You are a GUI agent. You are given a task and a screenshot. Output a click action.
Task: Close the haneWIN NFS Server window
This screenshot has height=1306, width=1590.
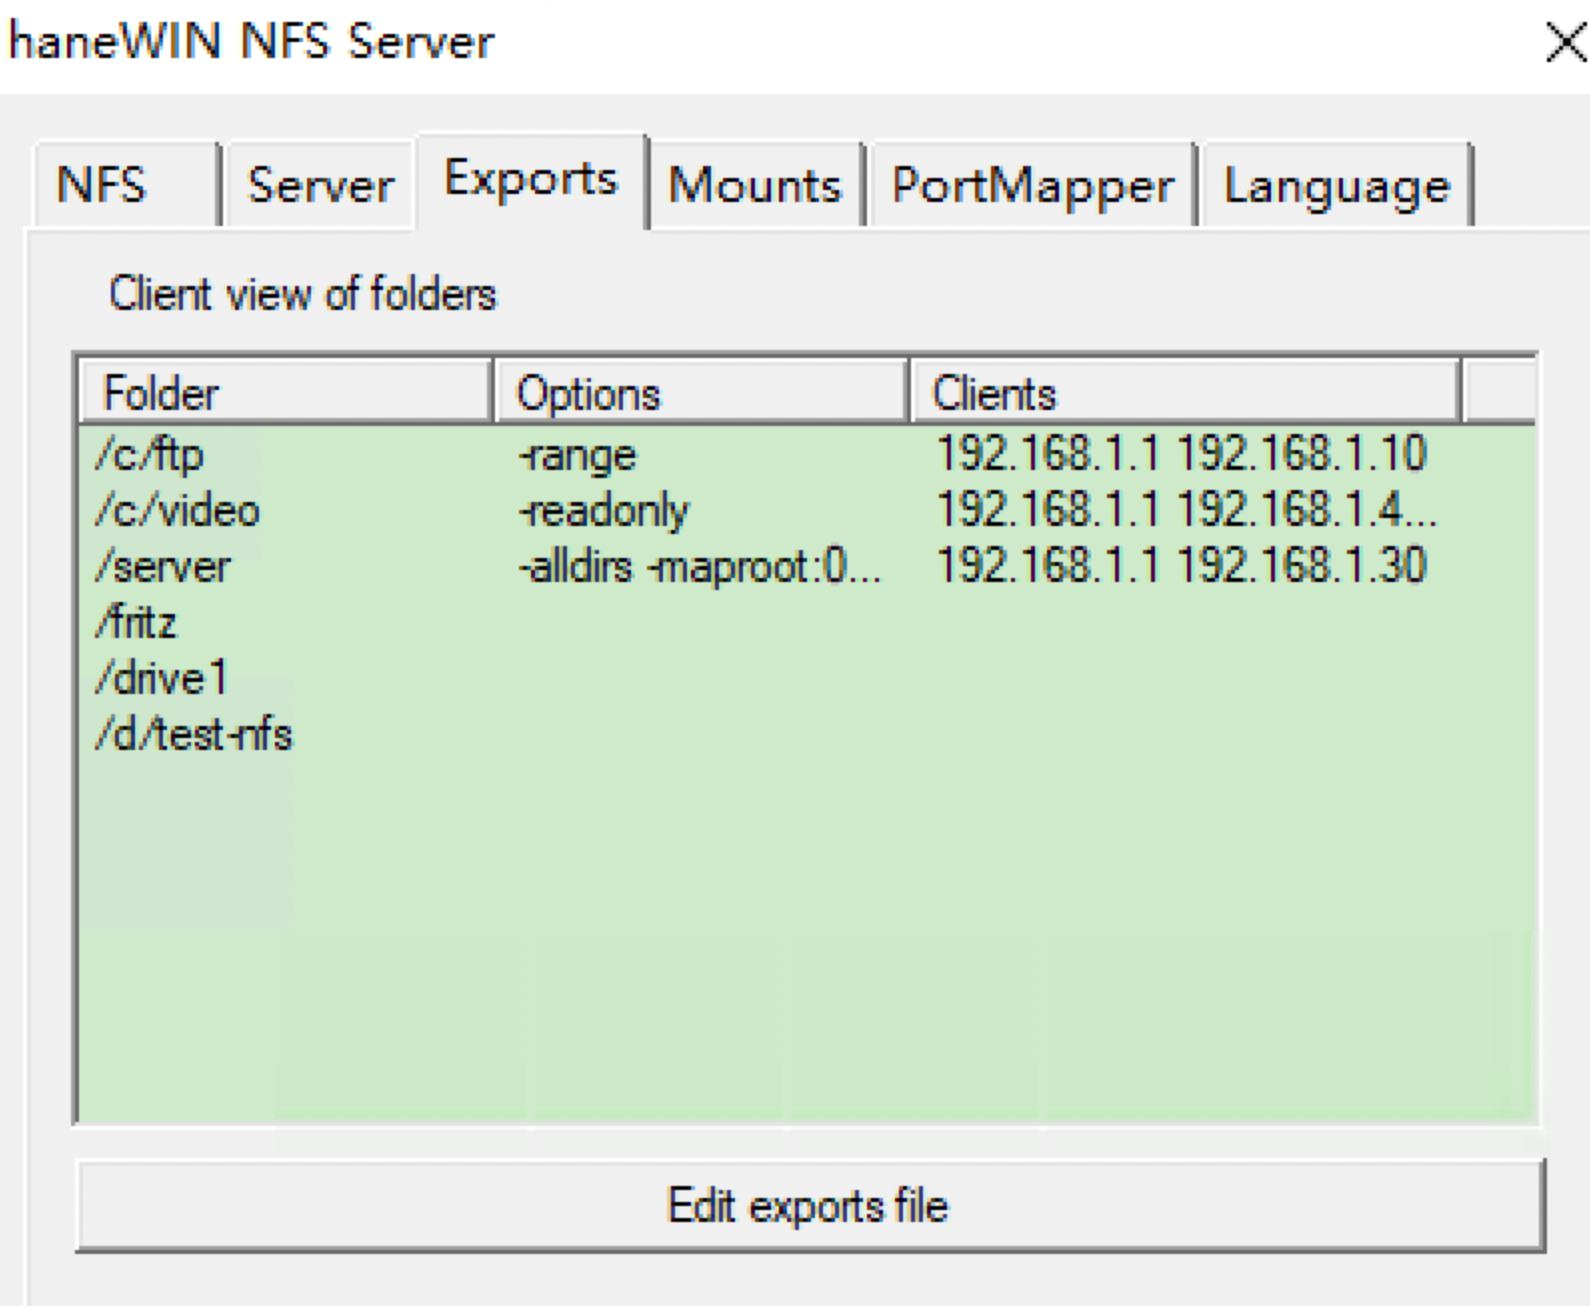coord(1564,42)
